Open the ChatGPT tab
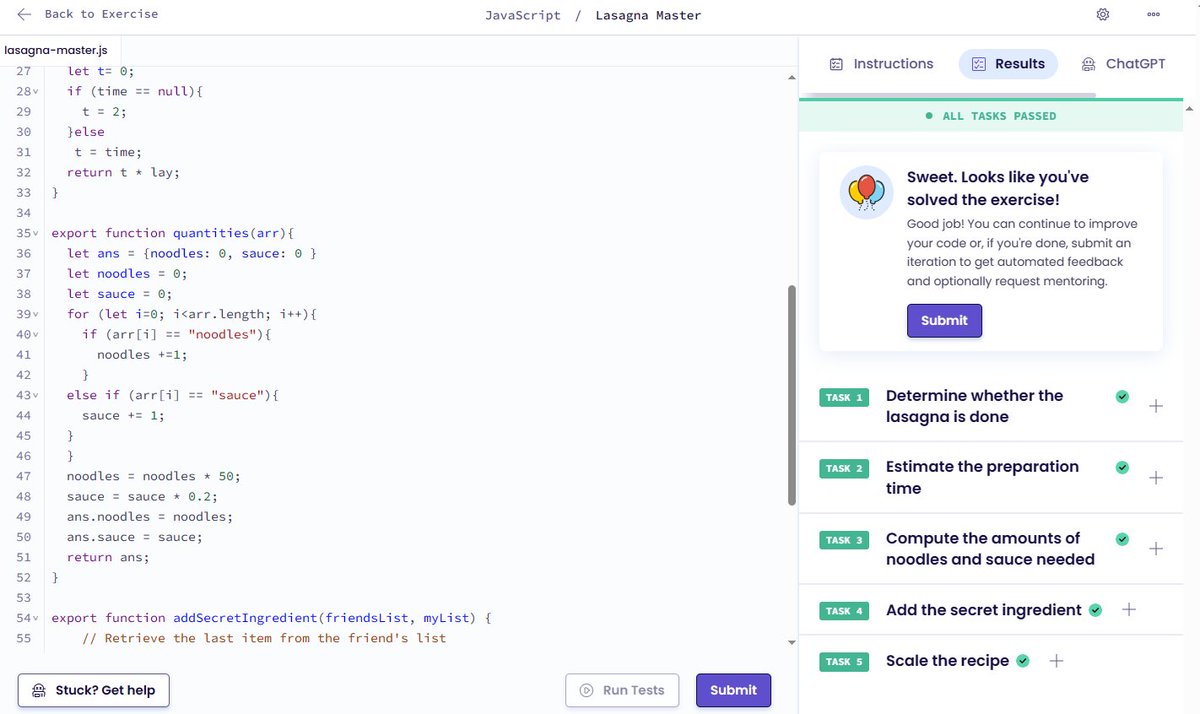Screen dimensions: 1200x714 [x=1123, y=64]
